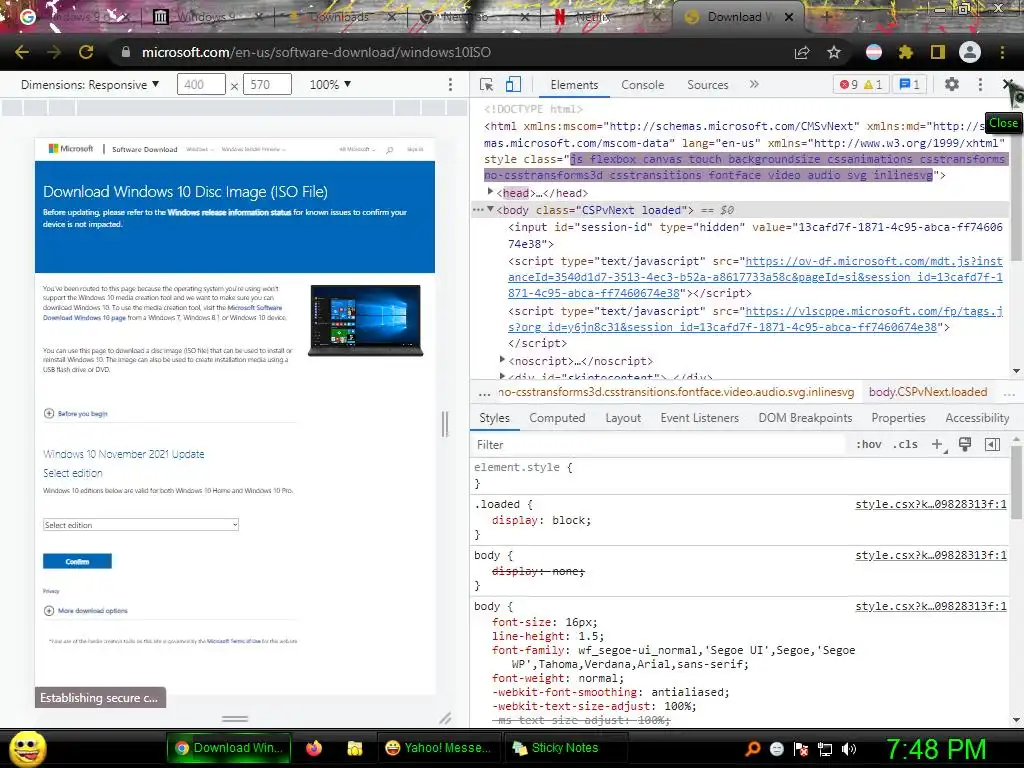Activate the inspect element picker icon
The image size is (1024, 768).
click(487, 85)
